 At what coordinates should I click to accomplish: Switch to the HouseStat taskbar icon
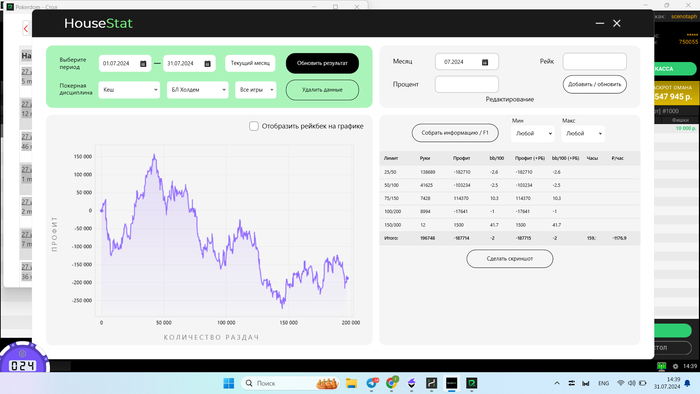pyautogui.click(x=451, y=383)
